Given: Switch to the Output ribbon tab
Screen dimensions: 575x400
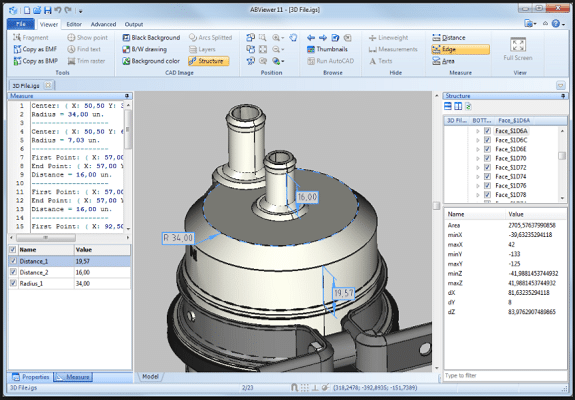Looking at the screenshot, I should [x=134, y=24].
